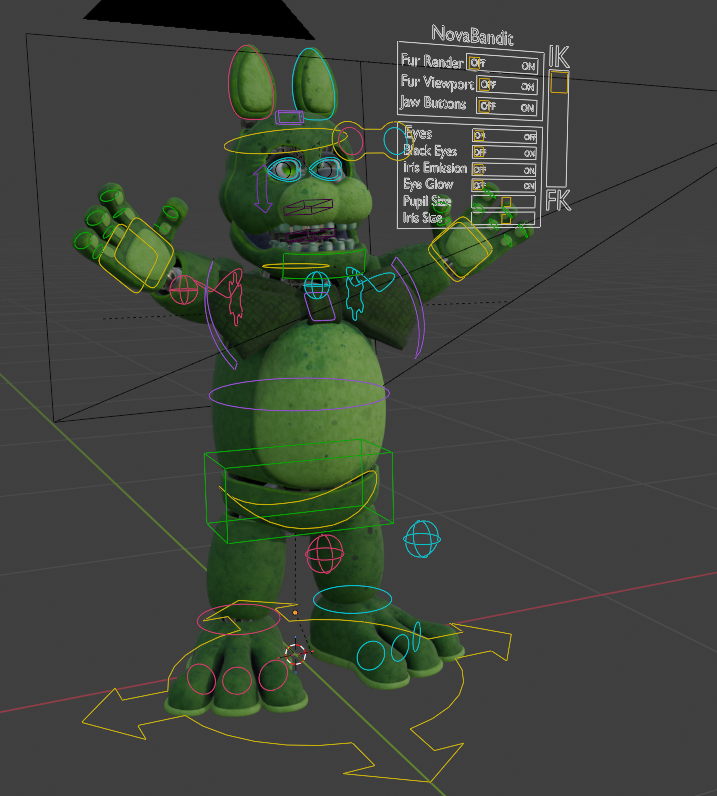
Task: Select the green hip box control
Action: click(x=299, y=491)
